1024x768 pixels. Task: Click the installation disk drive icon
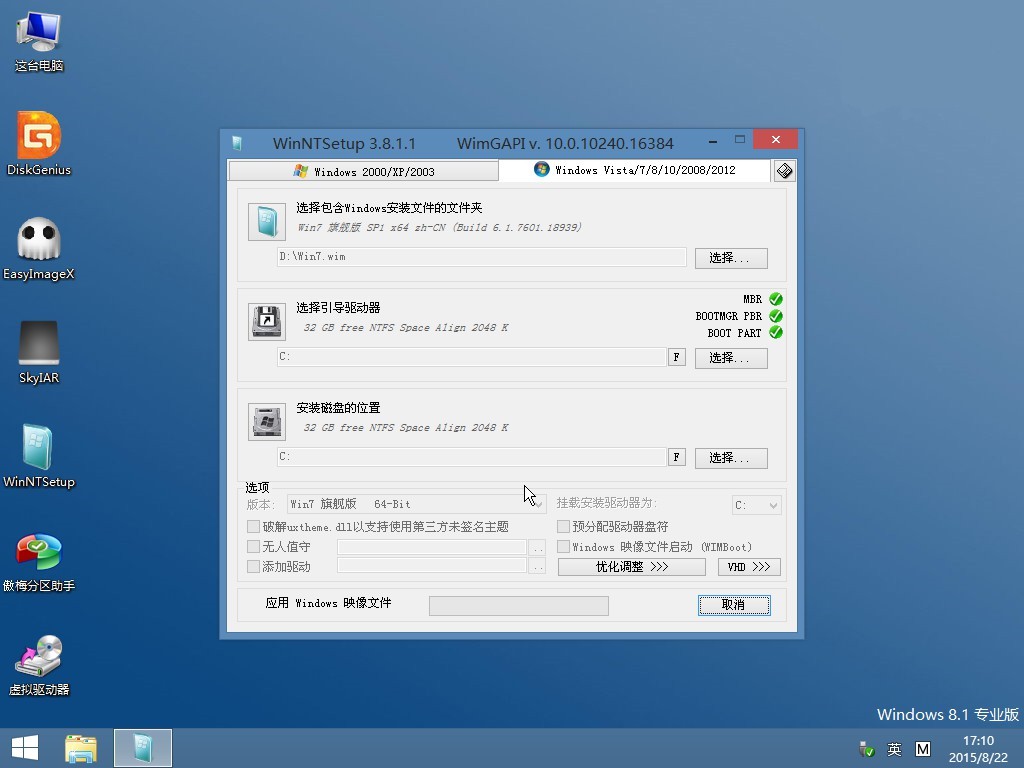pyautogui.click(x=266, y=420)
